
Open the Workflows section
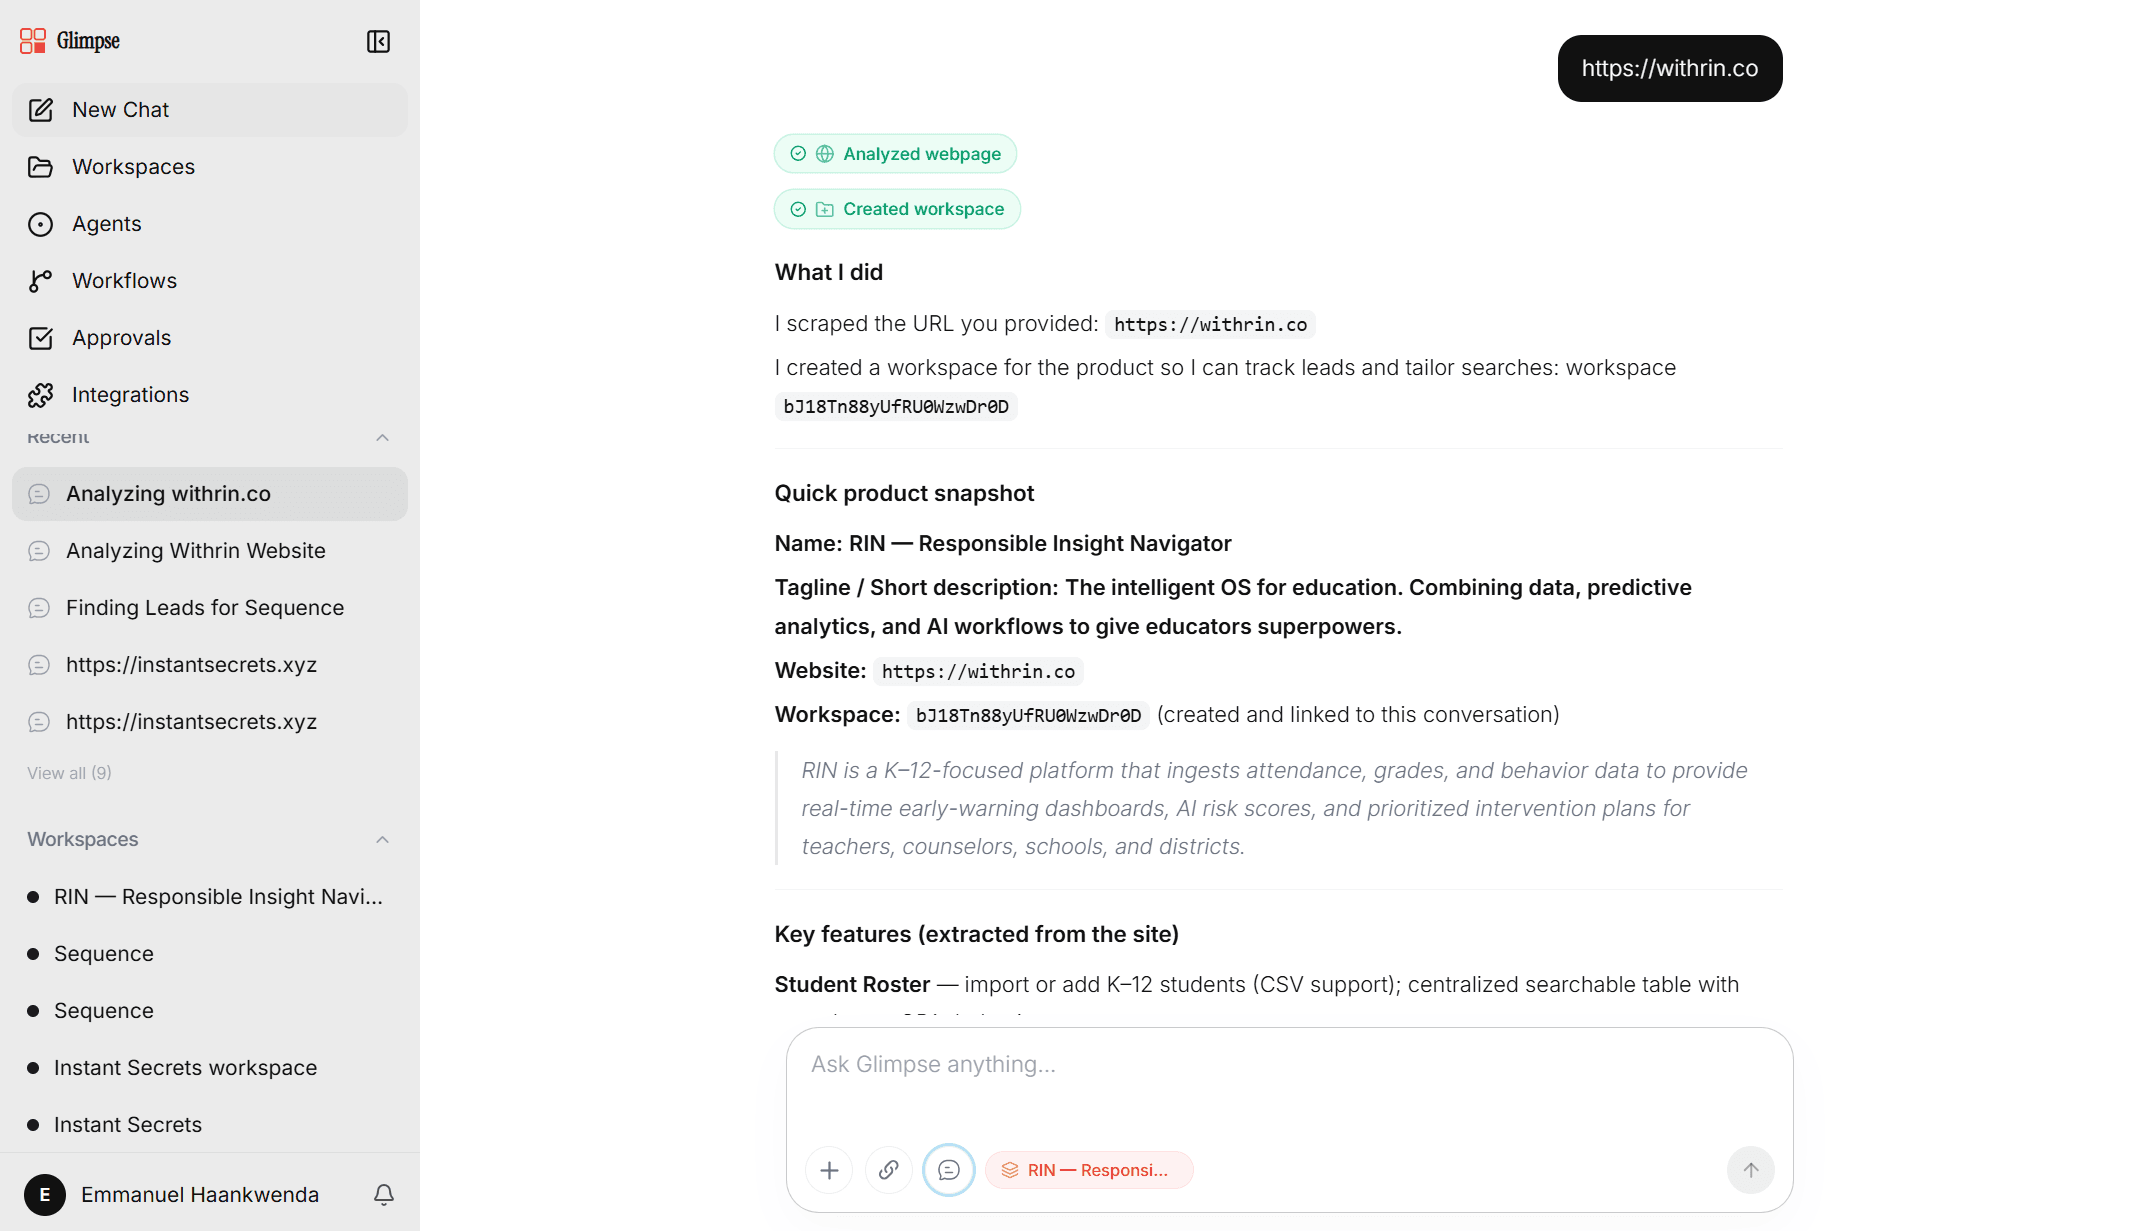[124, 280]
